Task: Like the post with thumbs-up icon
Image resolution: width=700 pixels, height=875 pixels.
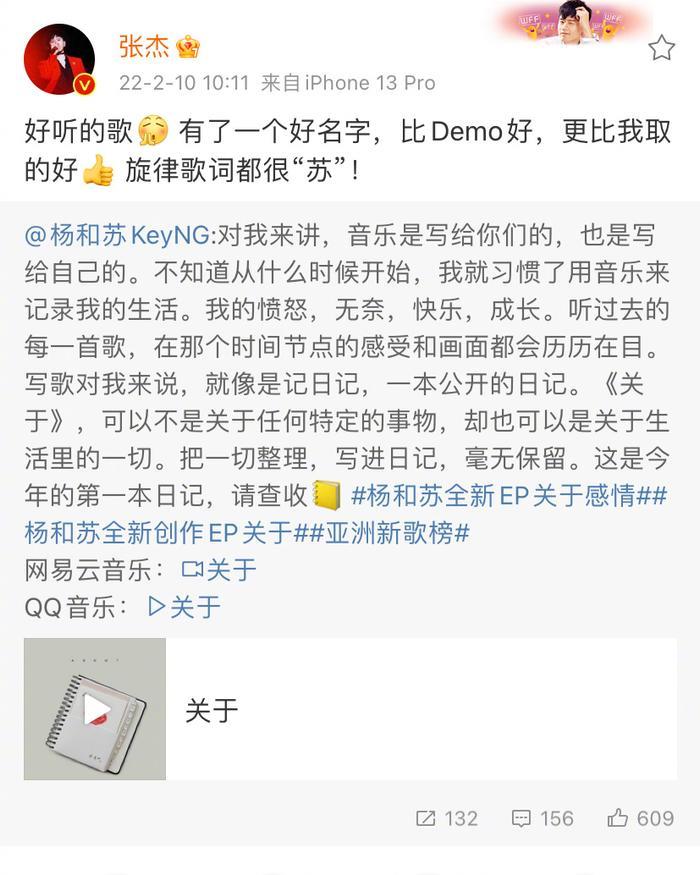Action: coord(617,818)
